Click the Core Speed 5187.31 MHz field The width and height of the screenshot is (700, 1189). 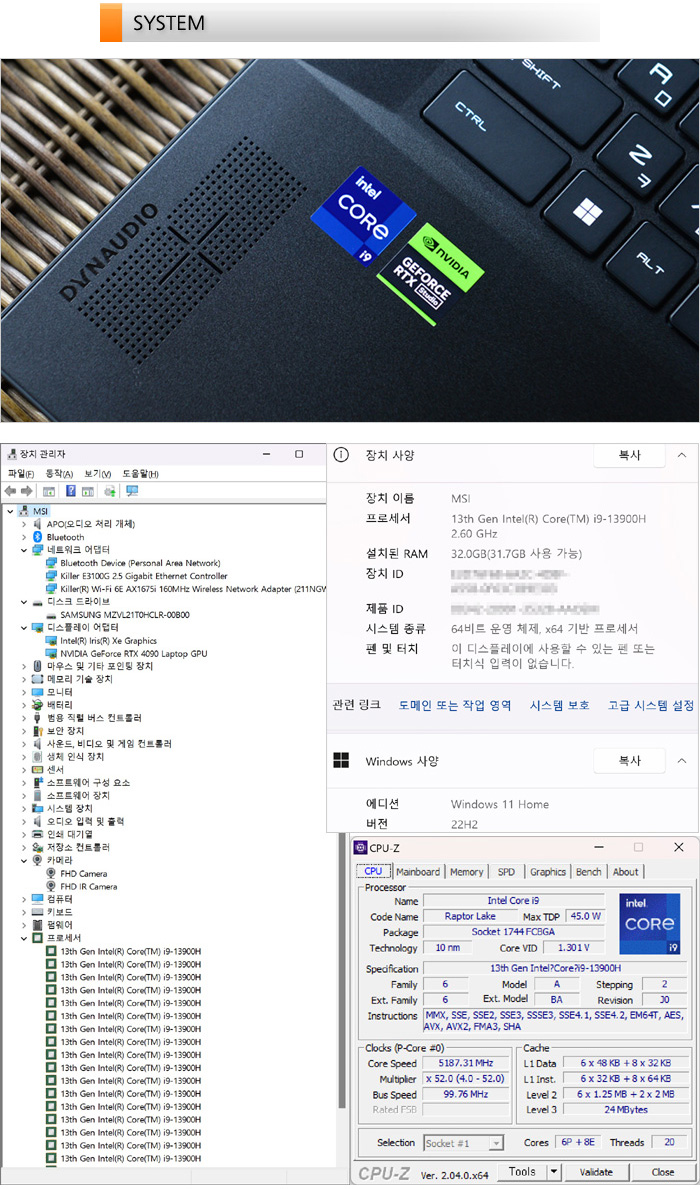(466, 1063)
